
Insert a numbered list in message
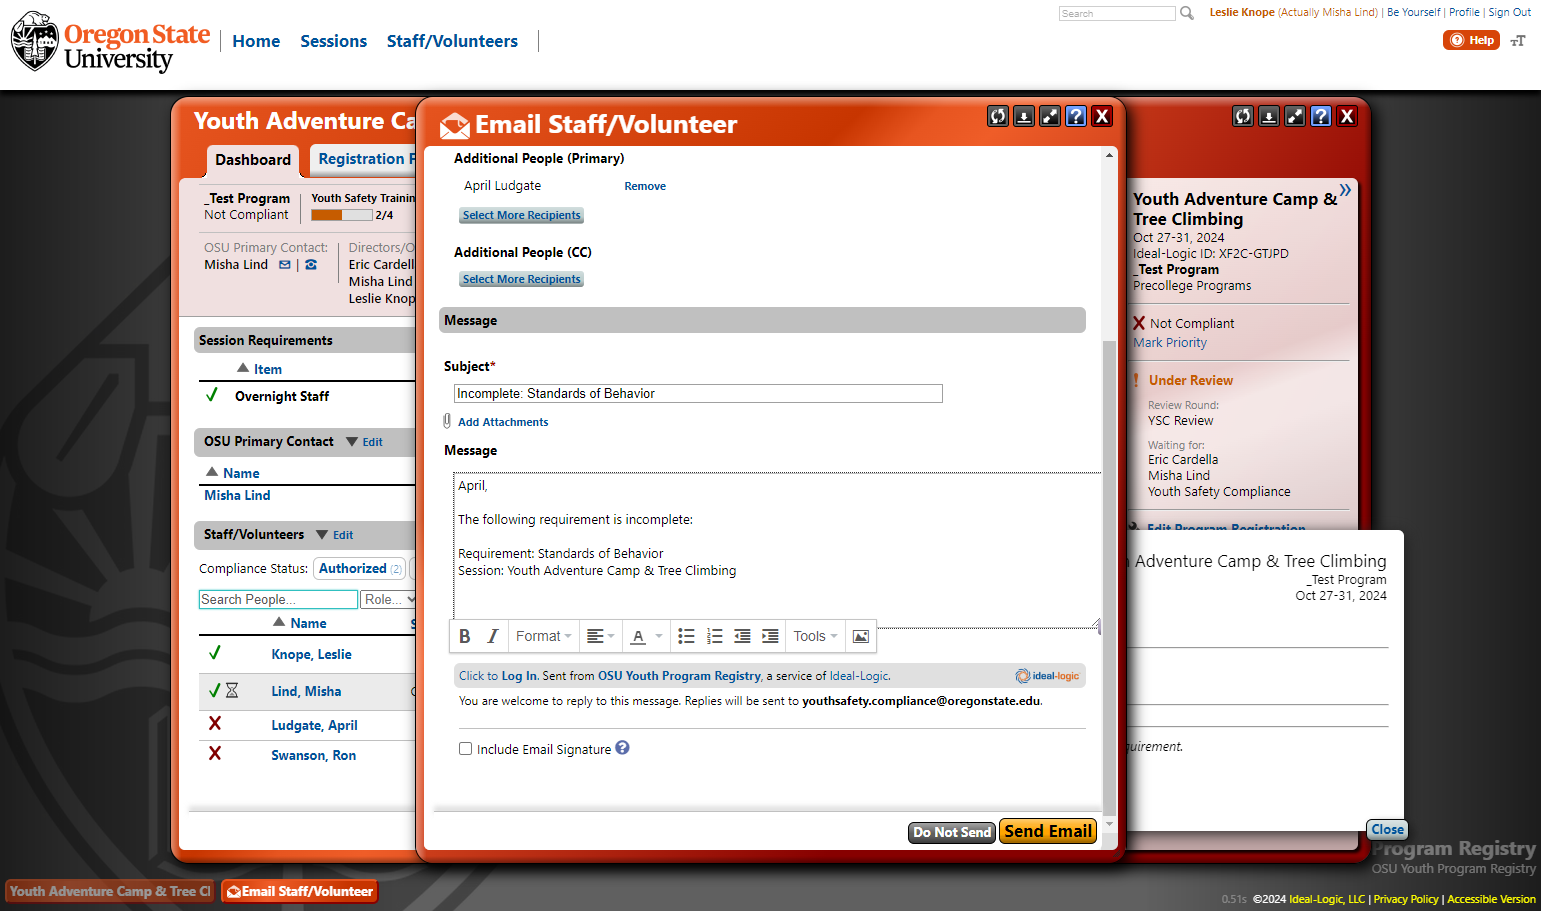[714, 636]
